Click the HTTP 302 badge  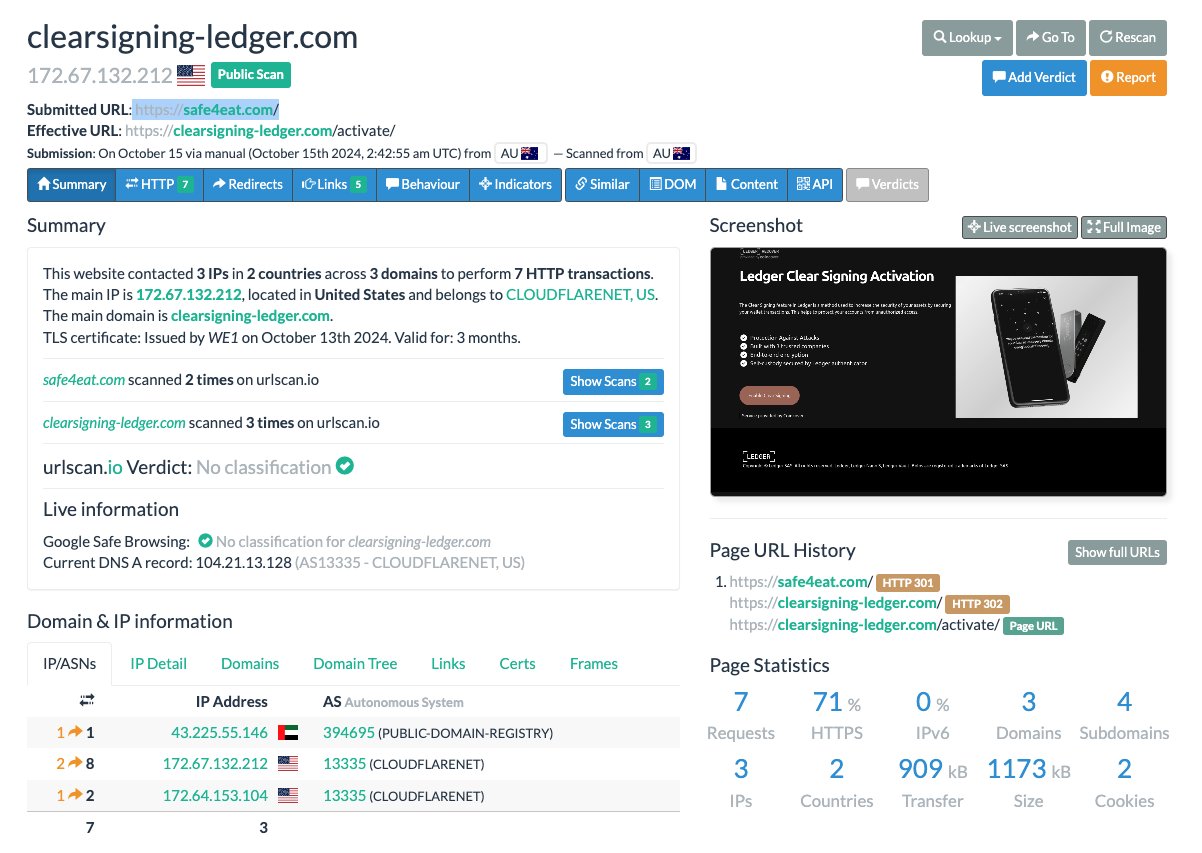coord(977,604)
